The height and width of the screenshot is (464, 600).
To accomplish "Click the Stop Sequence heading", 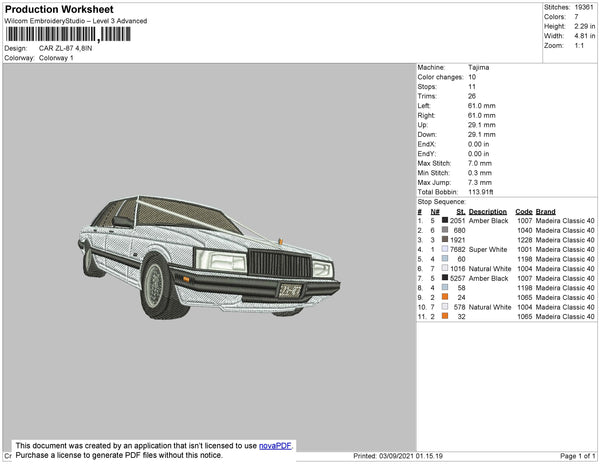I will pos(442,201).
